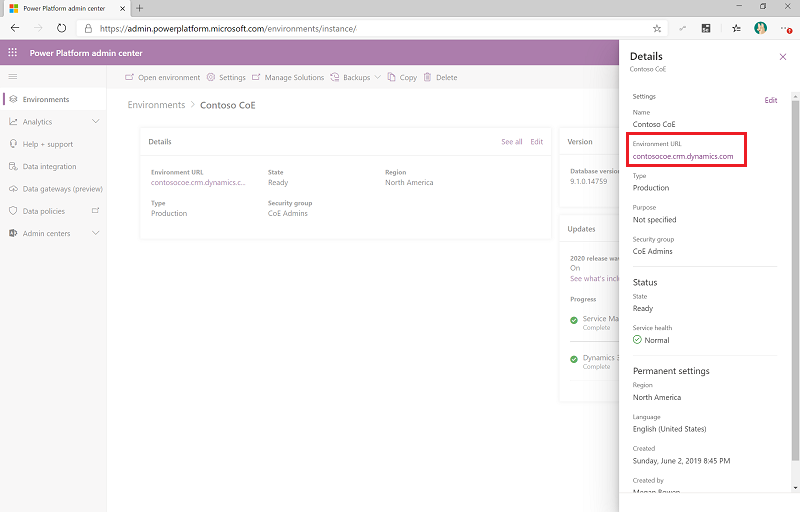Collapse the navigation hamburger menu
800x512 pixels.
pyautogui.click(x=13, y=76)
